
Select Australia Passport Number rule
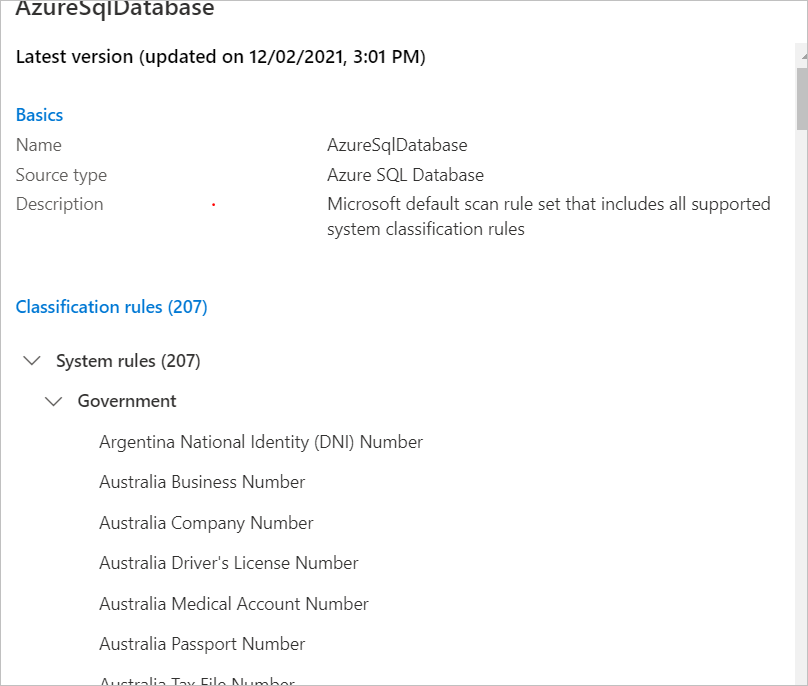pyautogui.click(x=202, y=643)
